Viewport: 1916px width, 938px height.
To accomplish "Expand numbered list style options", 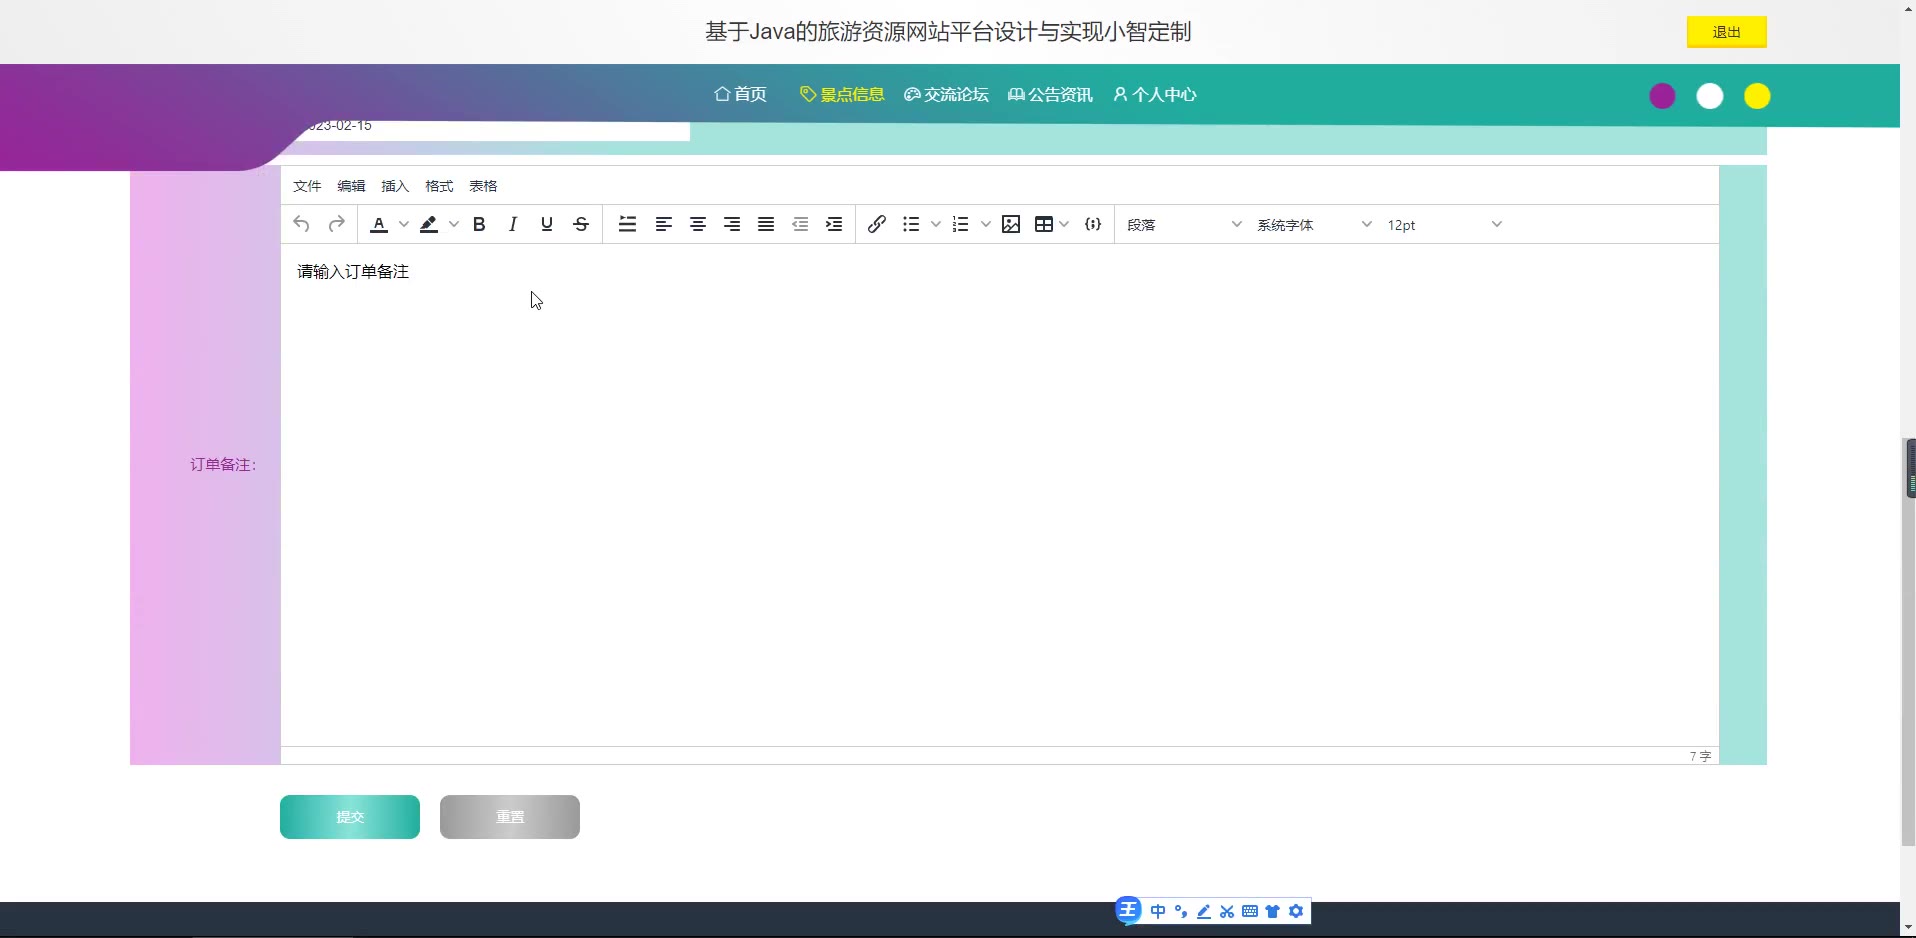I will pyautogui.click(x=986, y=224).
